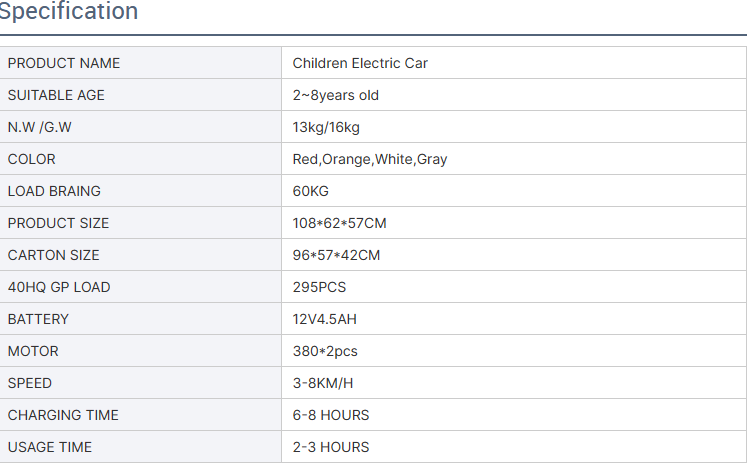The image size is (748, 465).
Task: Select the LOAD BRAING label cell
Action: 54,191
